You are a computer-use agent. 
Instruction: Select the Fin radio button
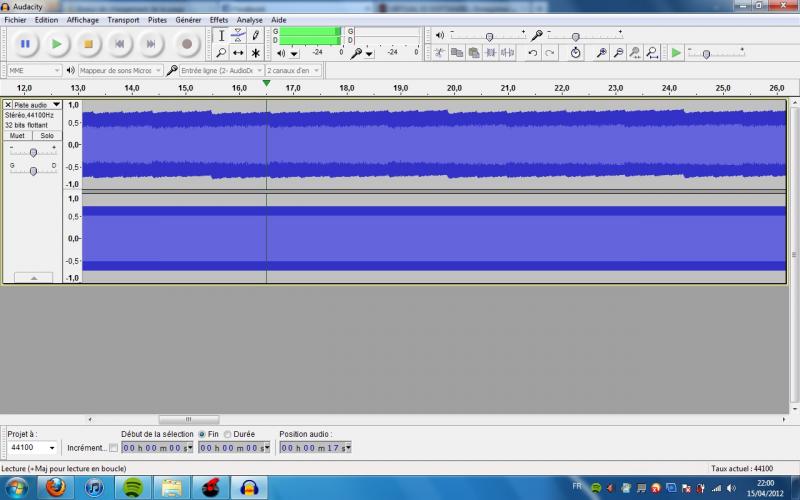pyautogui.click(x=202, y=434)
